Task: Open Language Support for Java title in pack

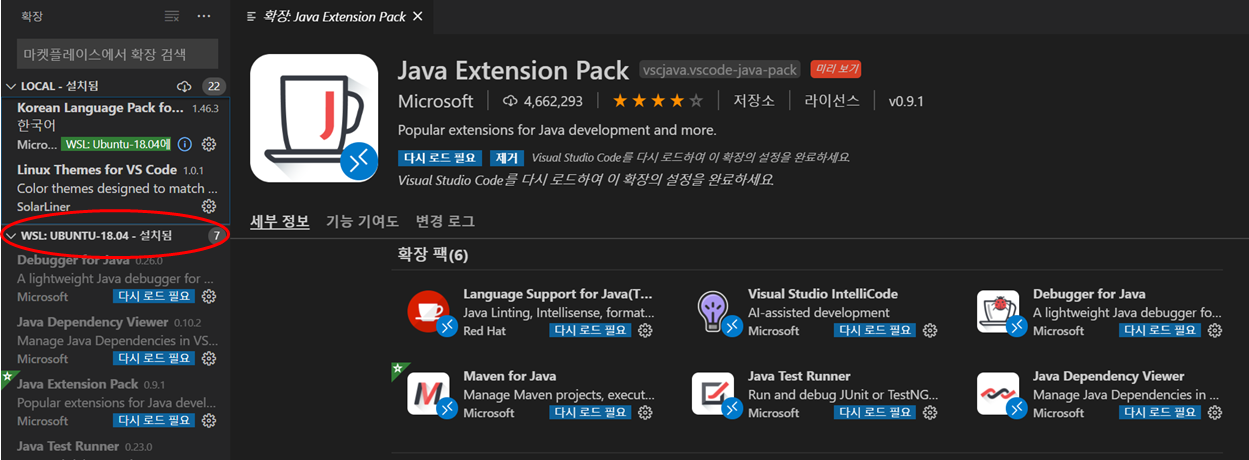Action: pyautogui.click(x=558, y=294)
